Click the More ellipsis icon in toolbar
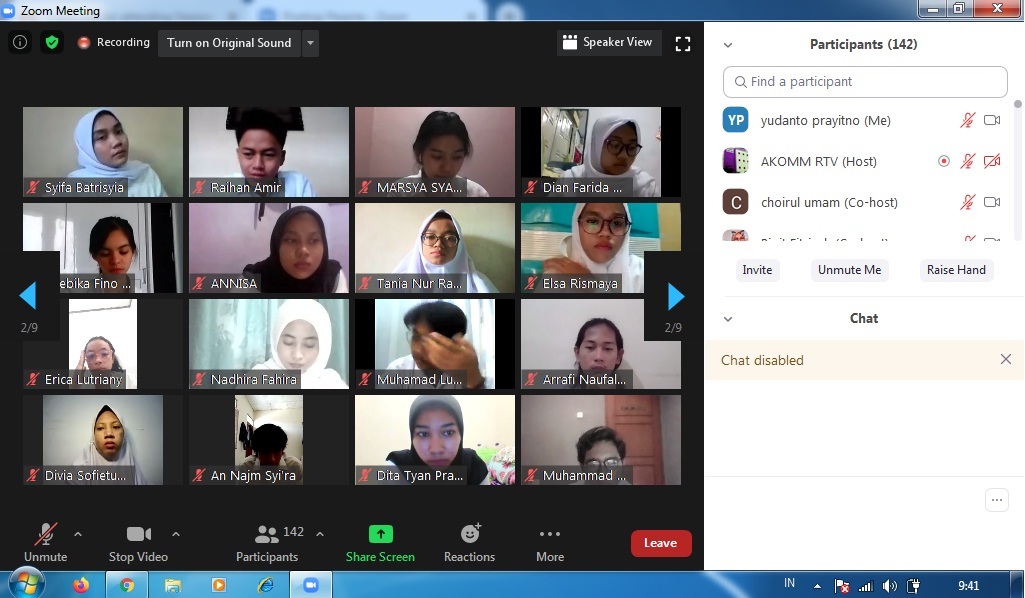Screen dimensions: 1025x598 [x=549, y=534]
